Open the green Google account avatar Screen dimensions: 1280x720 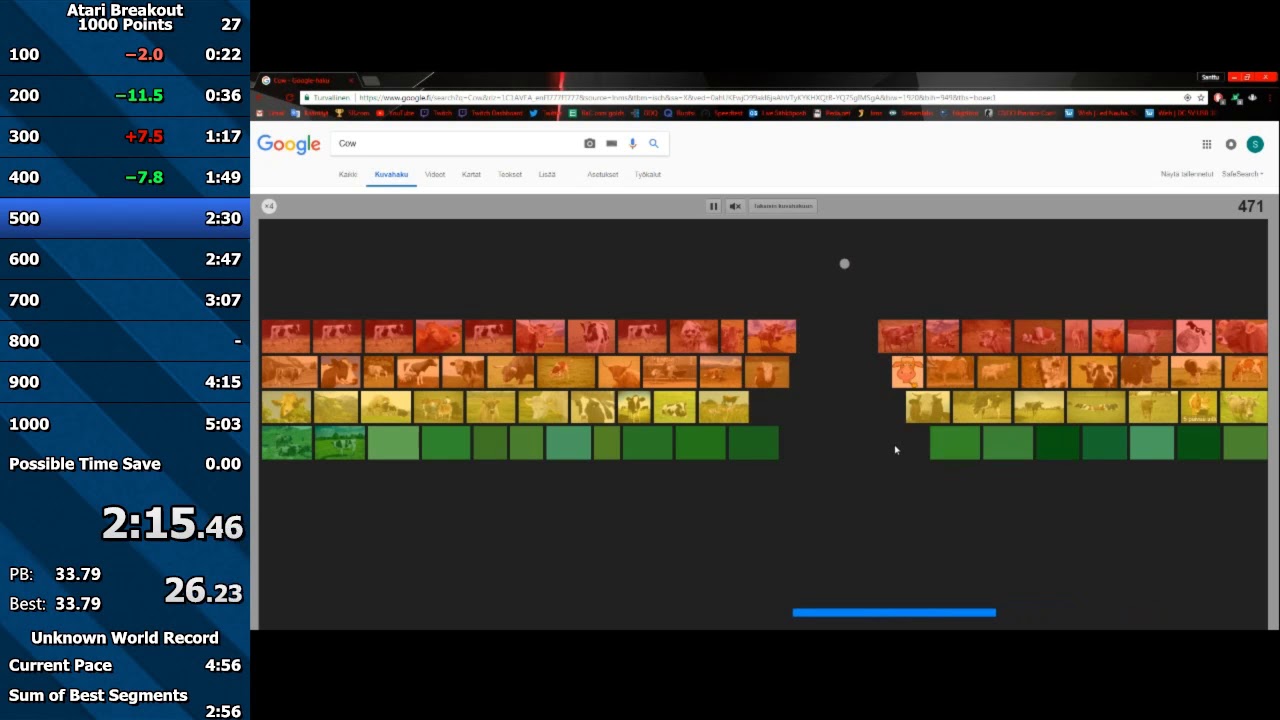pos(1255,144)
